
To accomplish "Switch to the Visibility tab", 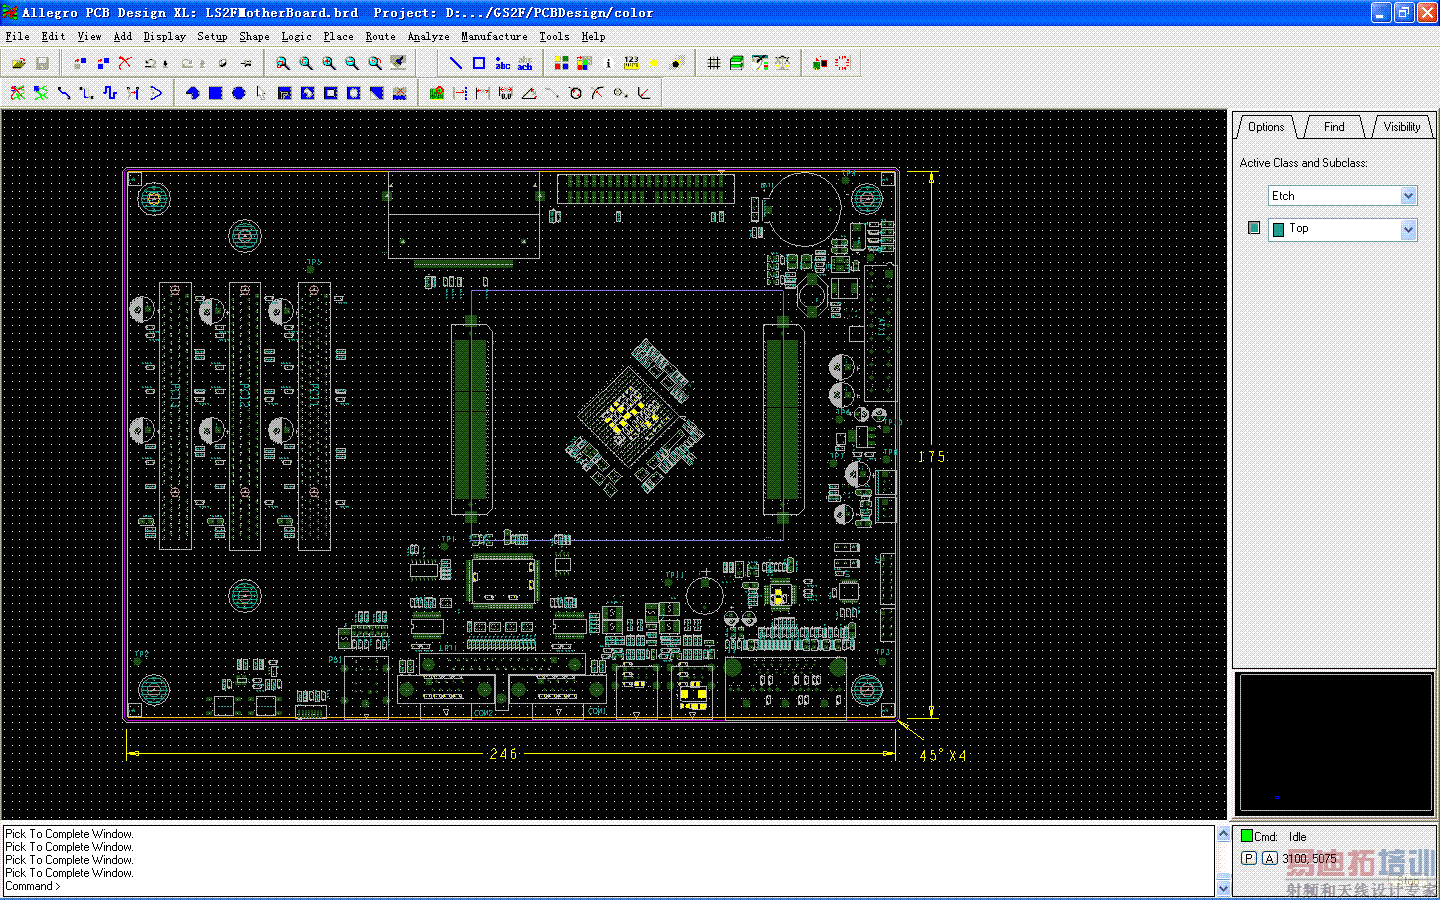I will click(x=1402, y=127).
